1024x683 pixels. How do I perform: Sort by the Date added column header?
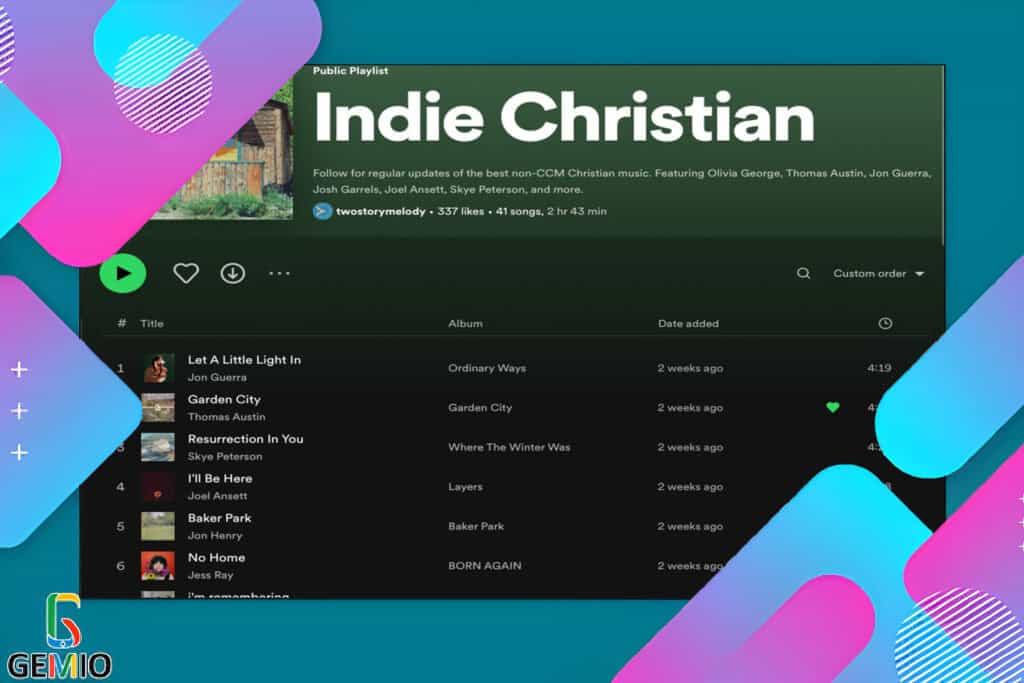point(688,323)
